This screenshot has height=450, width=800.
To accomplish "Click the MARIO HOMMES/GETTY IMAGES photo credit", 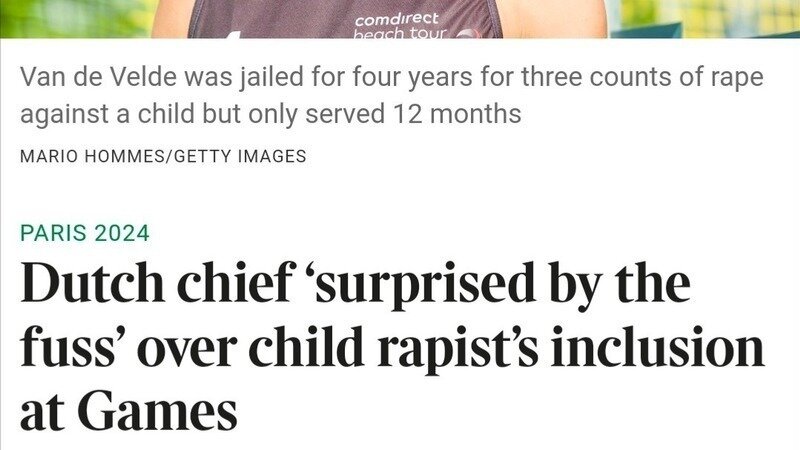I will pyautogui.click(x=163, y=156).
